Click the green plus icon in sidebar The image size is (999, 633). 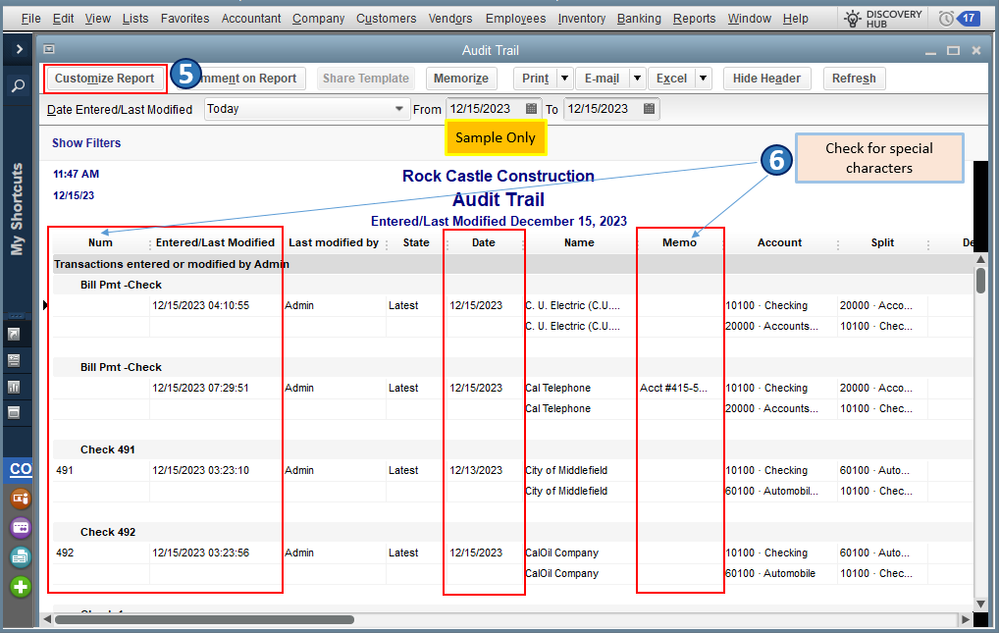point(20,587)
